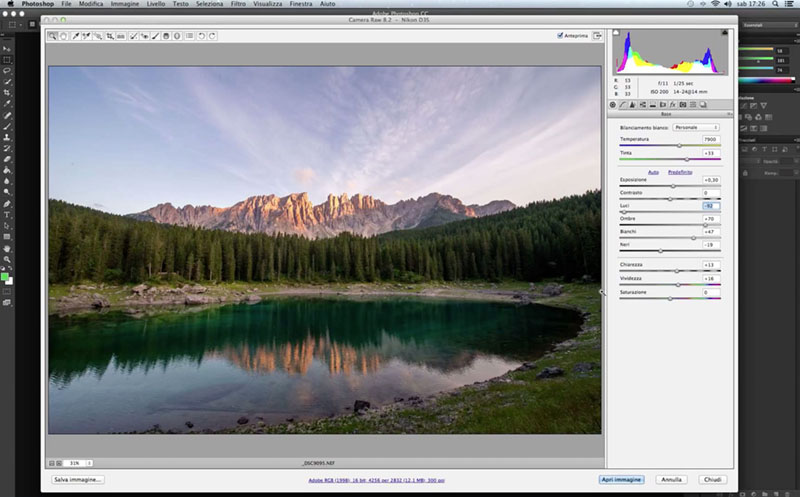Open the Base panel options menu
The width and height of the screenshot is (800, 497).
pyautogui.click(x=729, y=114)
